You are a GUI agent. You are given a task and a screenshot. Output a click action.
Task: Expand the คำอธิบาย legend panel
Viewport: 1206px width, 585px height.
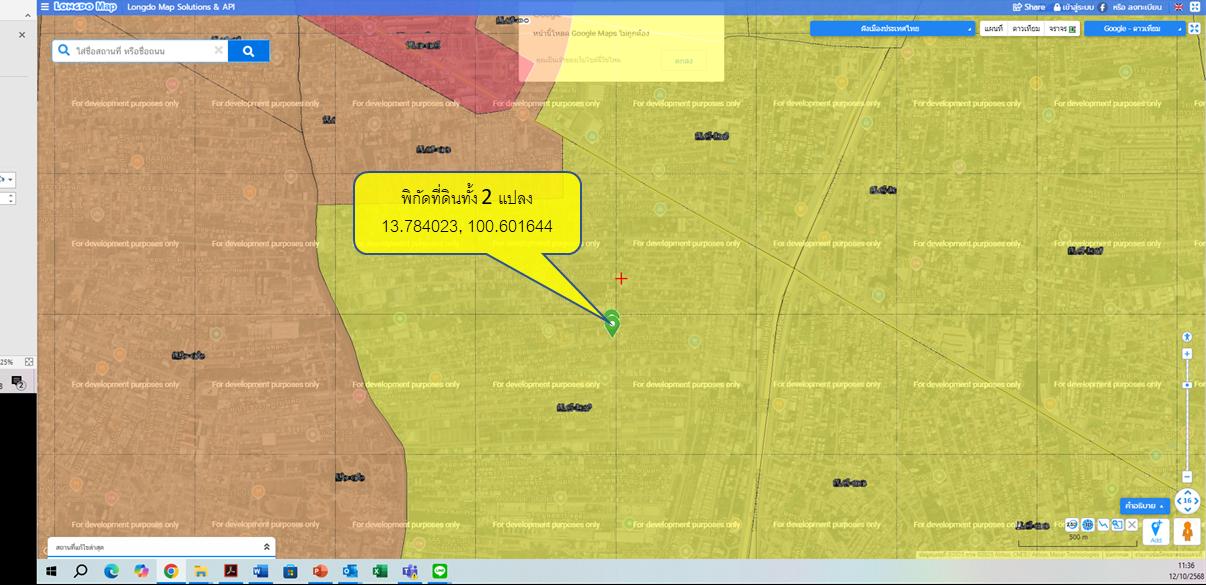(1145, 506)
